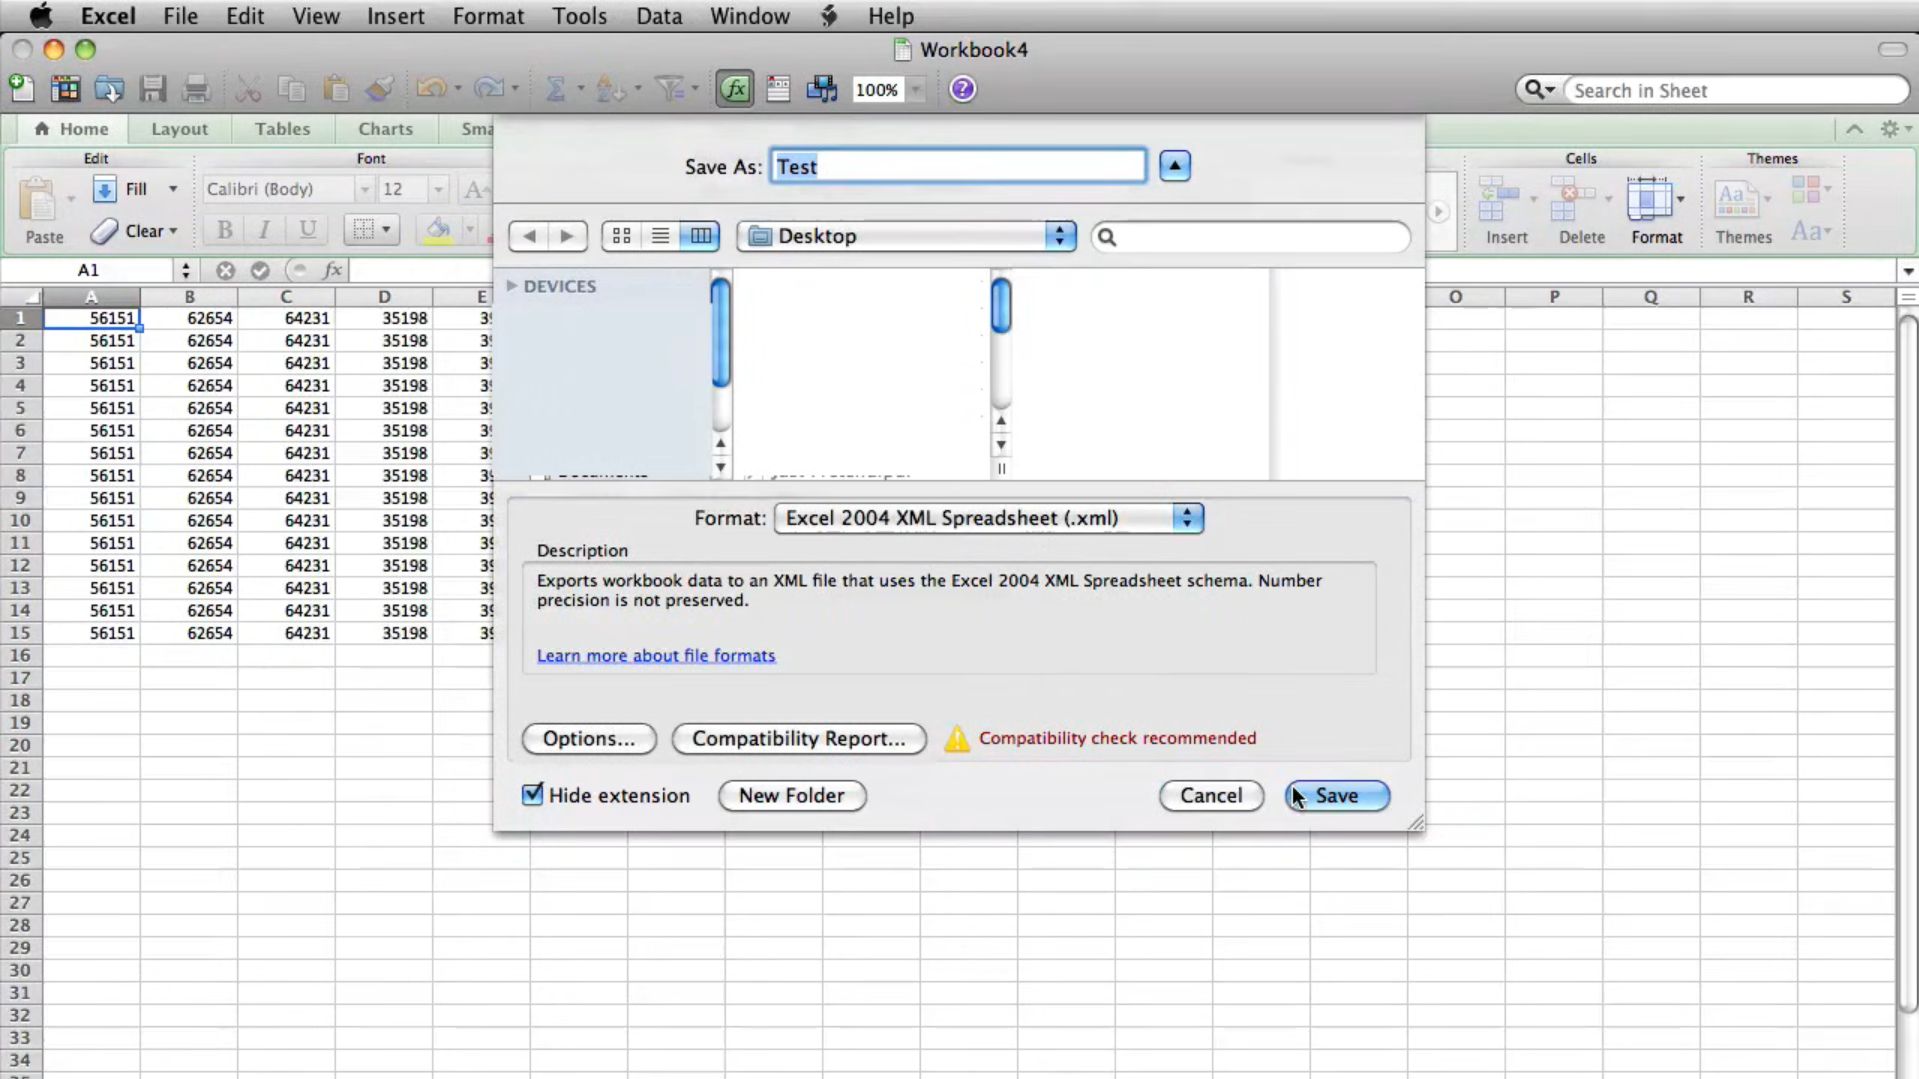Open the Data menu

(x=659, y=16)
